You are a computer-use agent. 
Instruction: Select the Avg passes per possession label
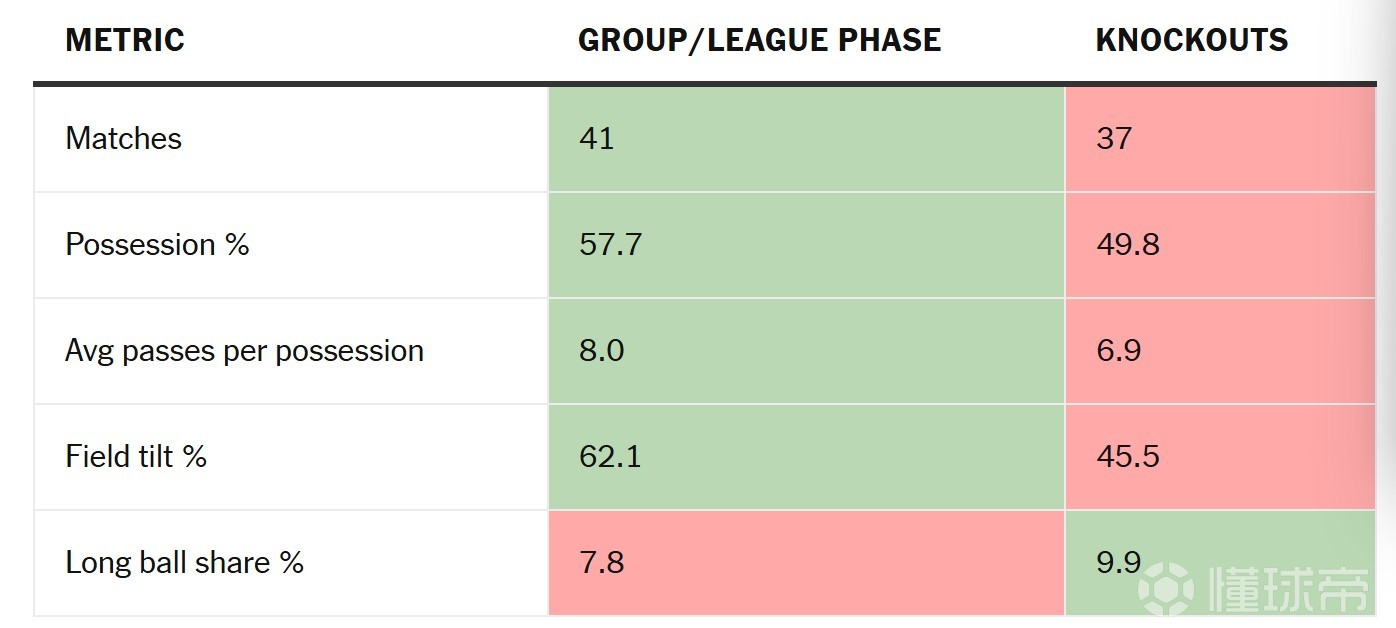(244, 351)
